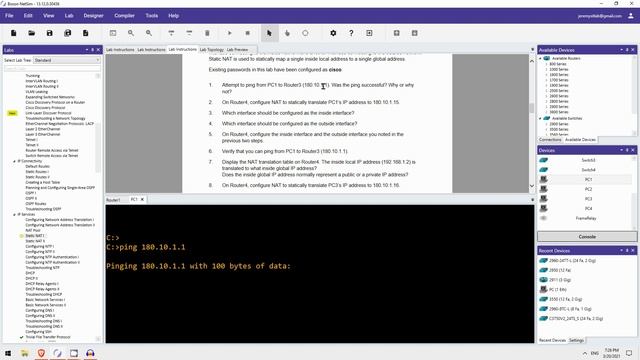This screenshot has width=640, height=360.
Task: Open File menu
Action: [9, 16]
